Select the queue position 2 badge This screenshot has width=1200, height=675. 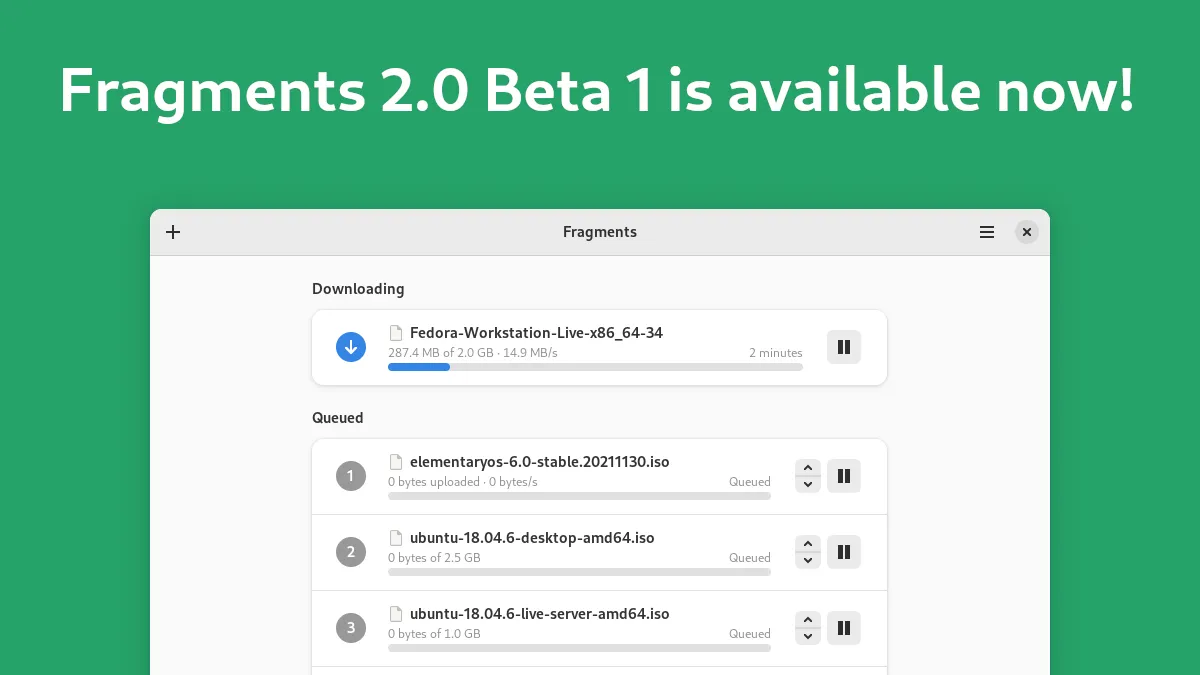351,552
